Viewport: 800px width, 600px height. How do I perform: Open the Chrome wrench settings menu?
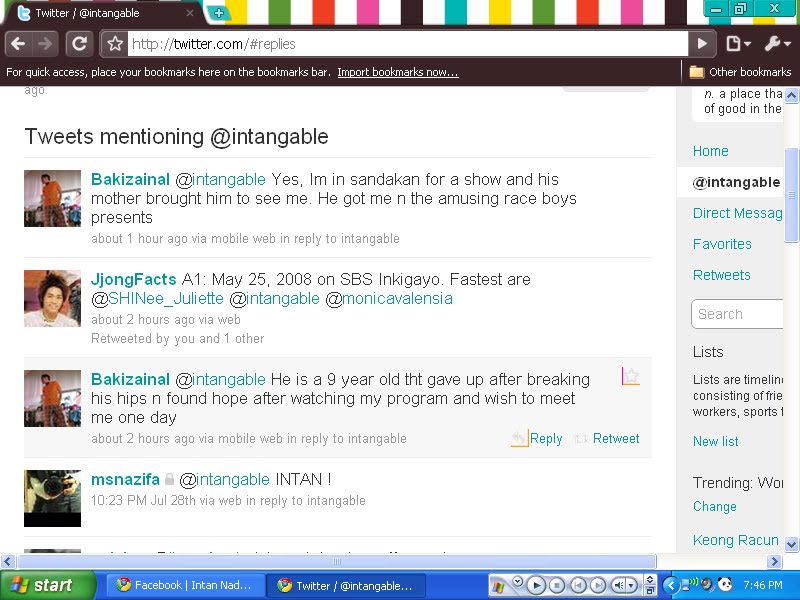(x=777, y=44)
